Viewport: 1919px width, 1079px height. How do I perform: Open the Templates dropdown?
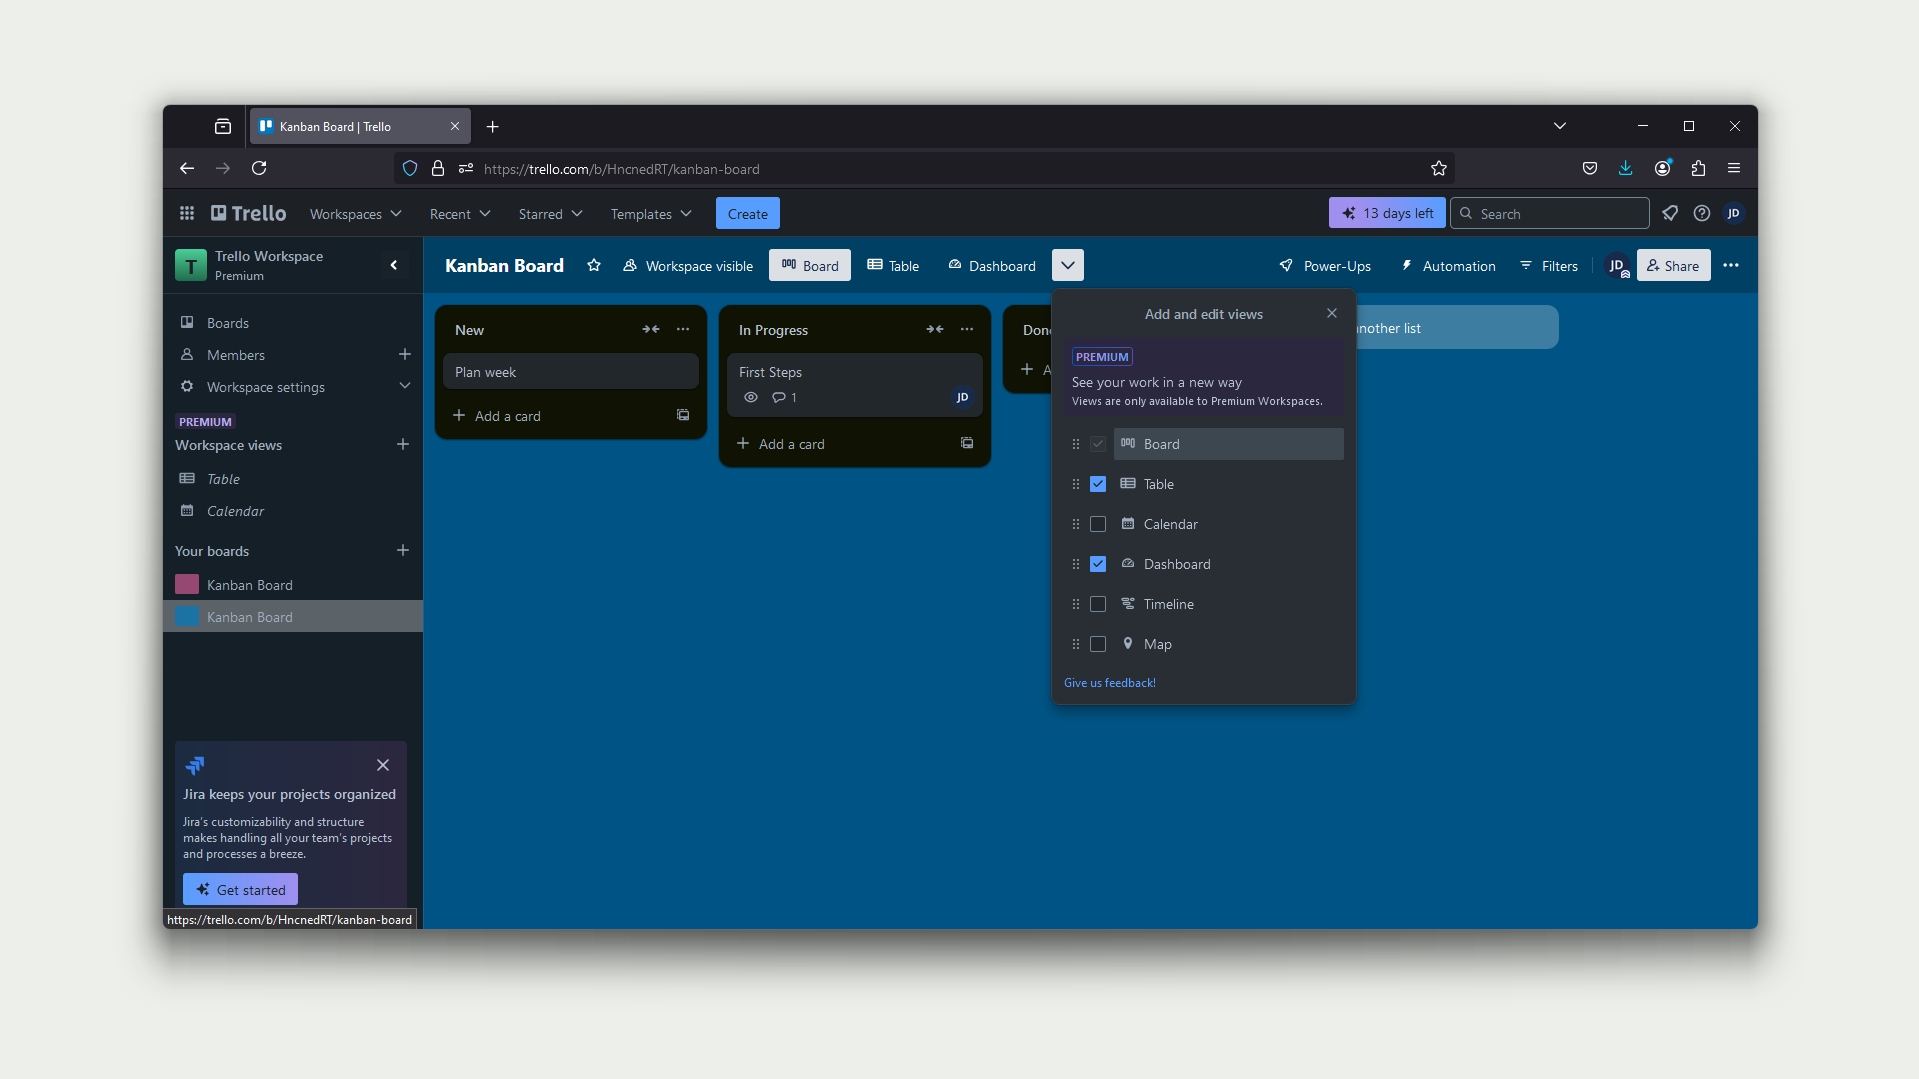651,214
